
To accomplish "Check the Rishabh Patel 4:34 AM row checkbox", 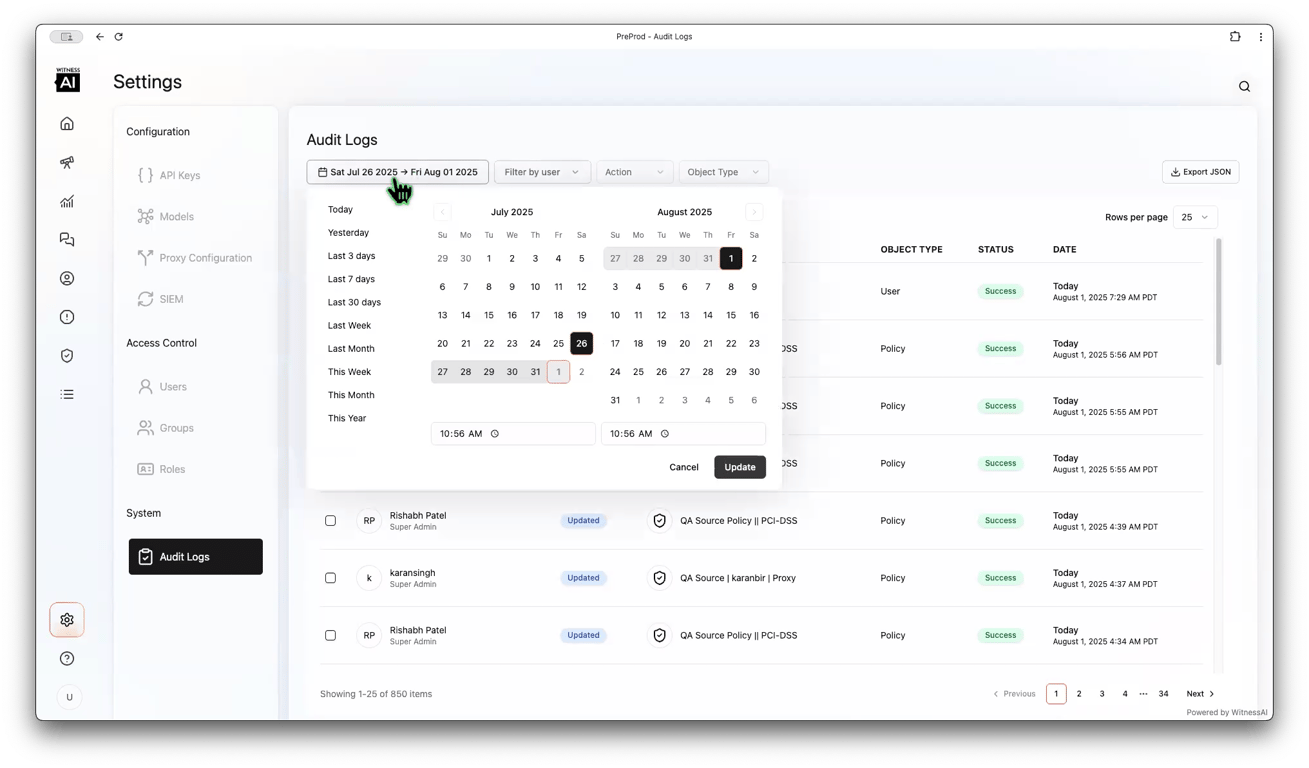I will click(x=330, y=636).
